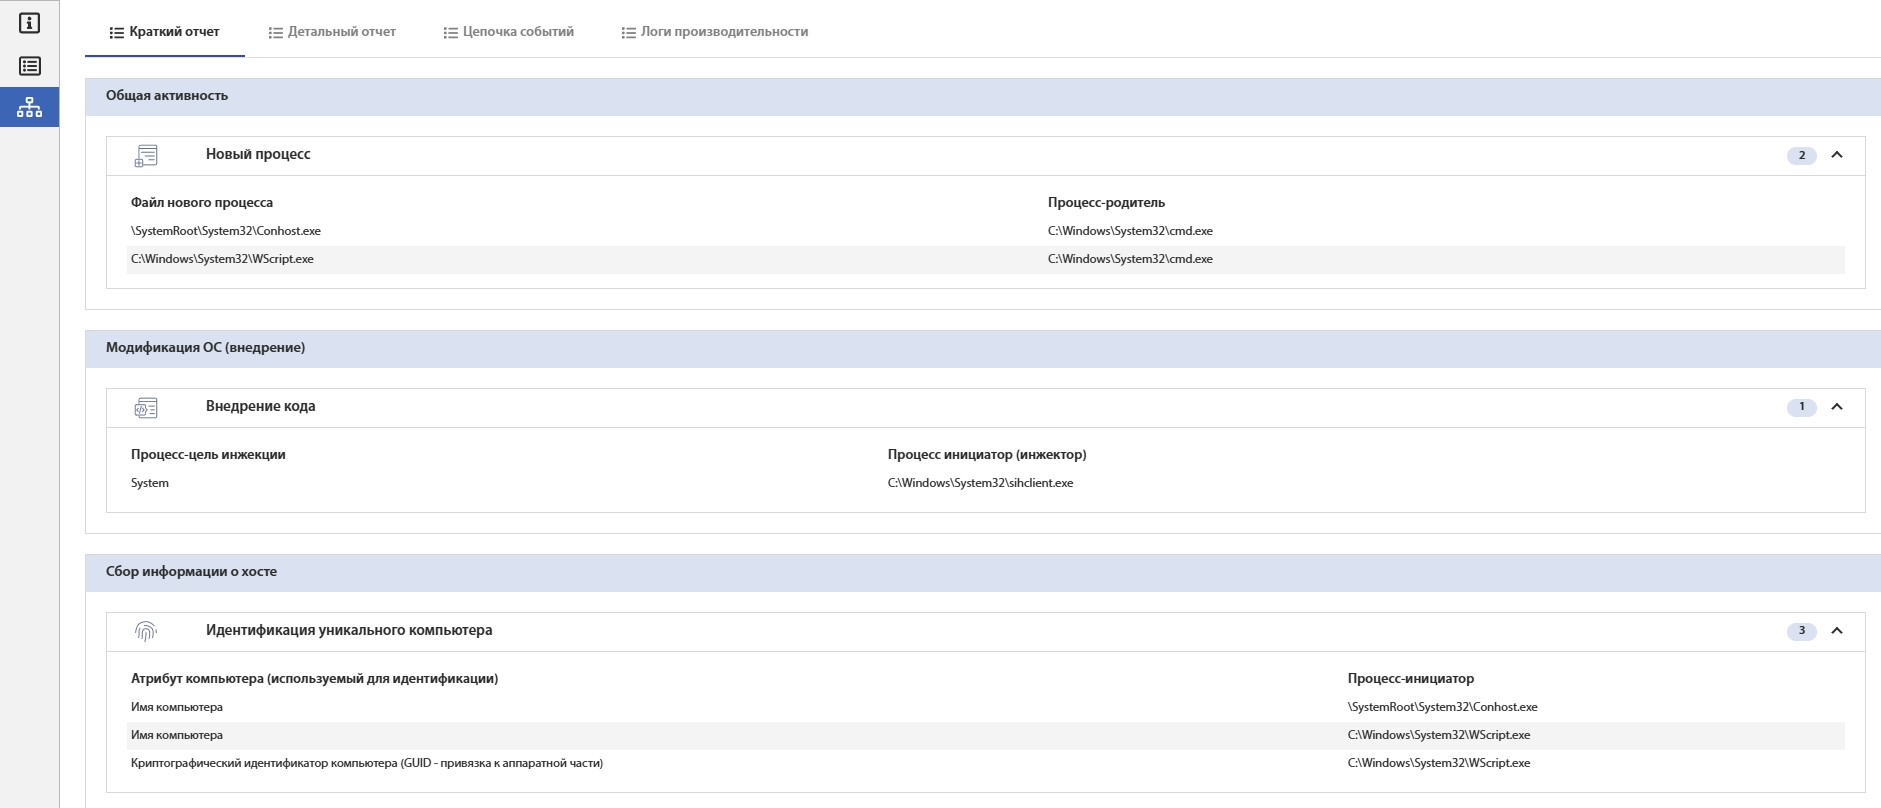Select the Криптографический идентификатор компьютера row
The image size is (1881, 808).
click(x=366, y=763)
